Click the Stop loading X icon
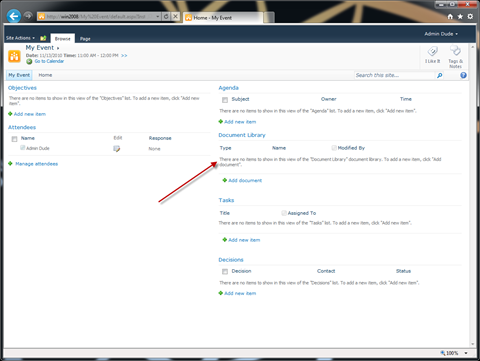The width and height of the screenshot is (480, 361). pos(175,16)
